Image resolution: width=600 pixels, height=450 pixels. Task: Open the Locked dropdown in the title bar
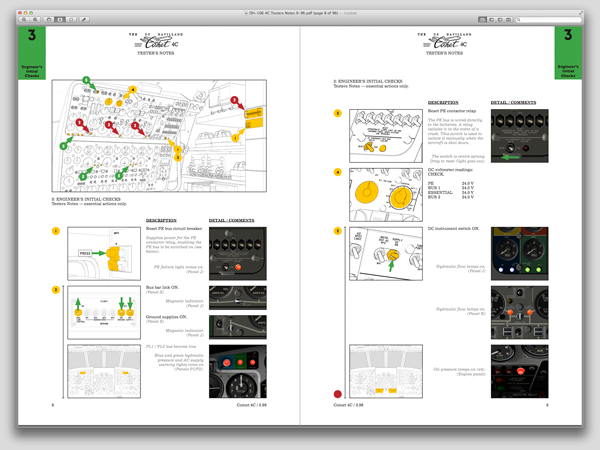point(350,13)
